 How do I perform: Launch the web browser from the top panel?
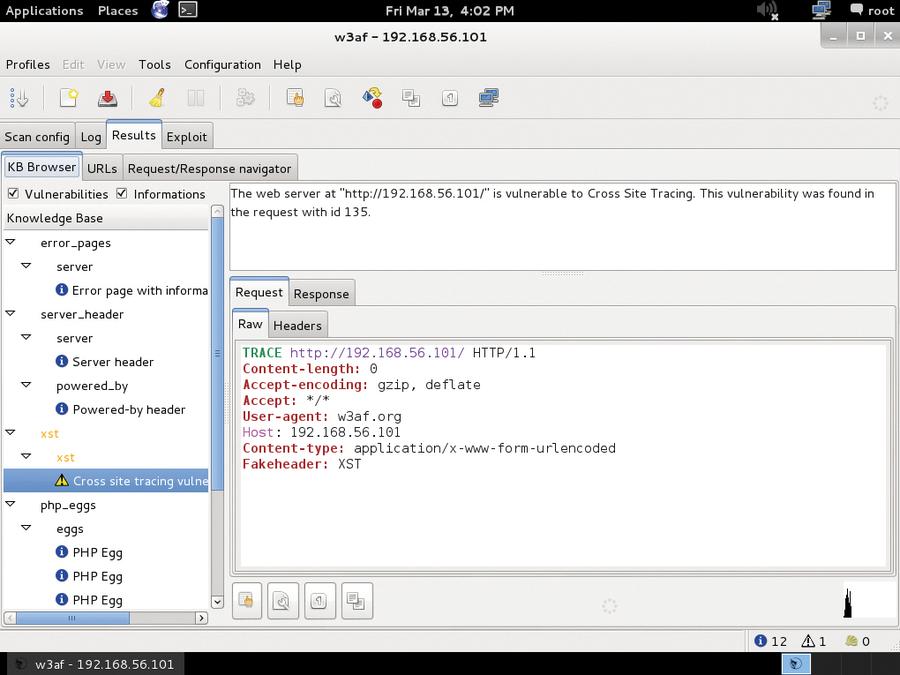160,10
